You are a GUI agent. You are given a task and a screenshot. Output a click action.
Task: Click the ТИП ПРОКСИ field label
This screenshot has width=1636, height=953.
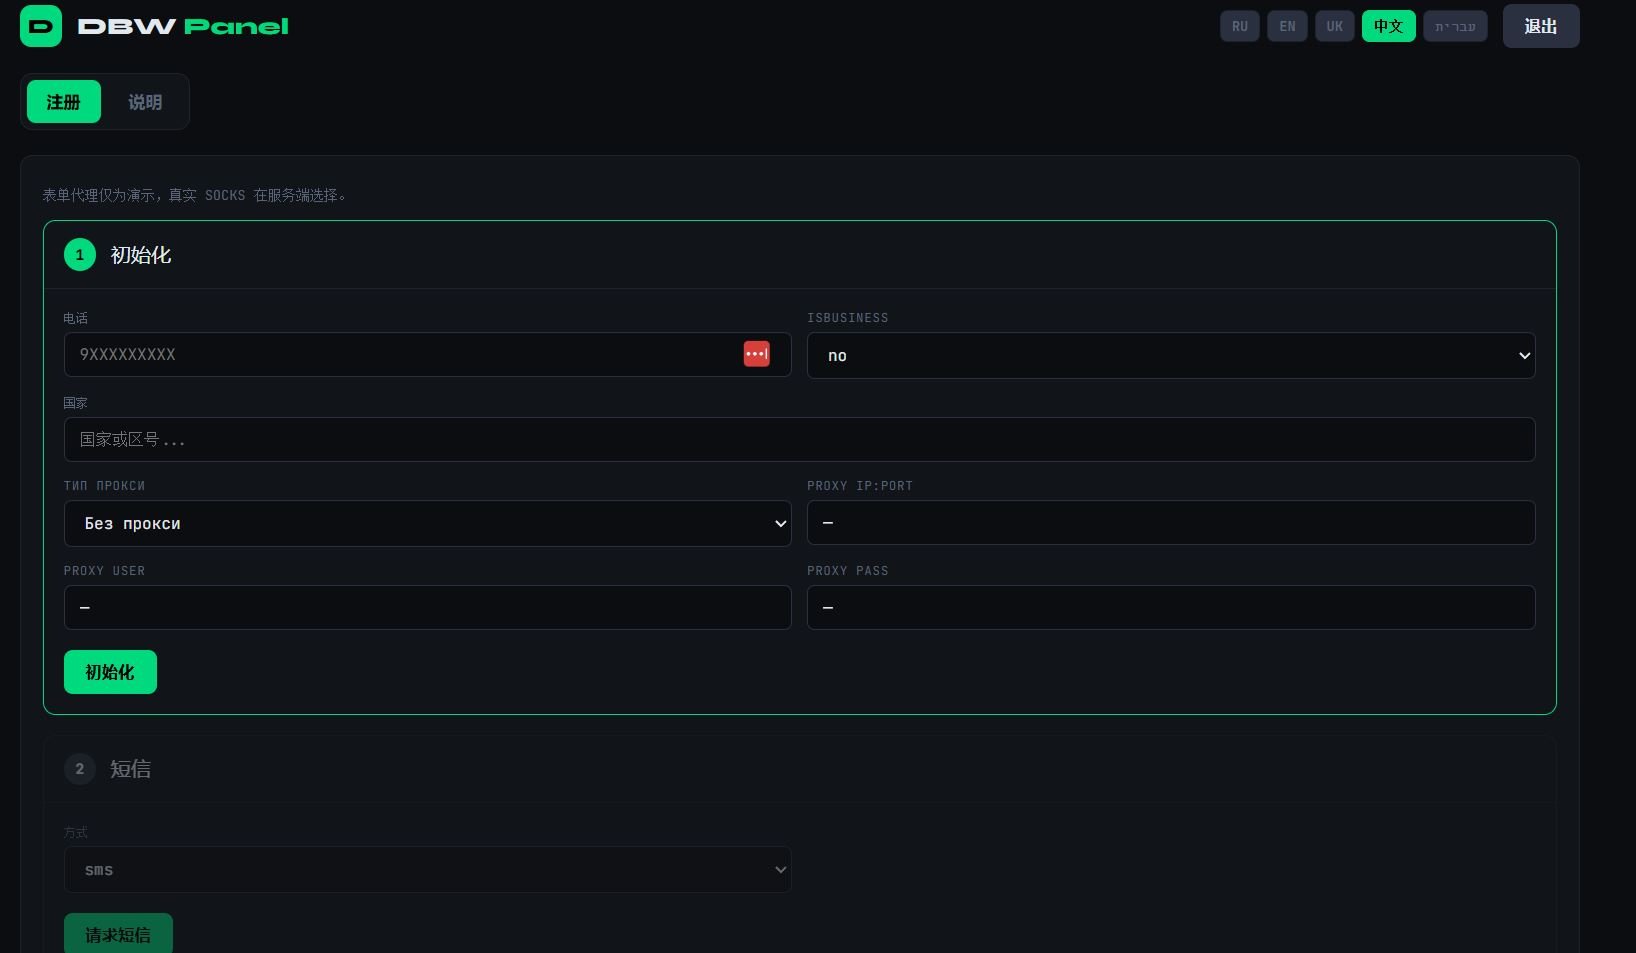coord(104,486)
